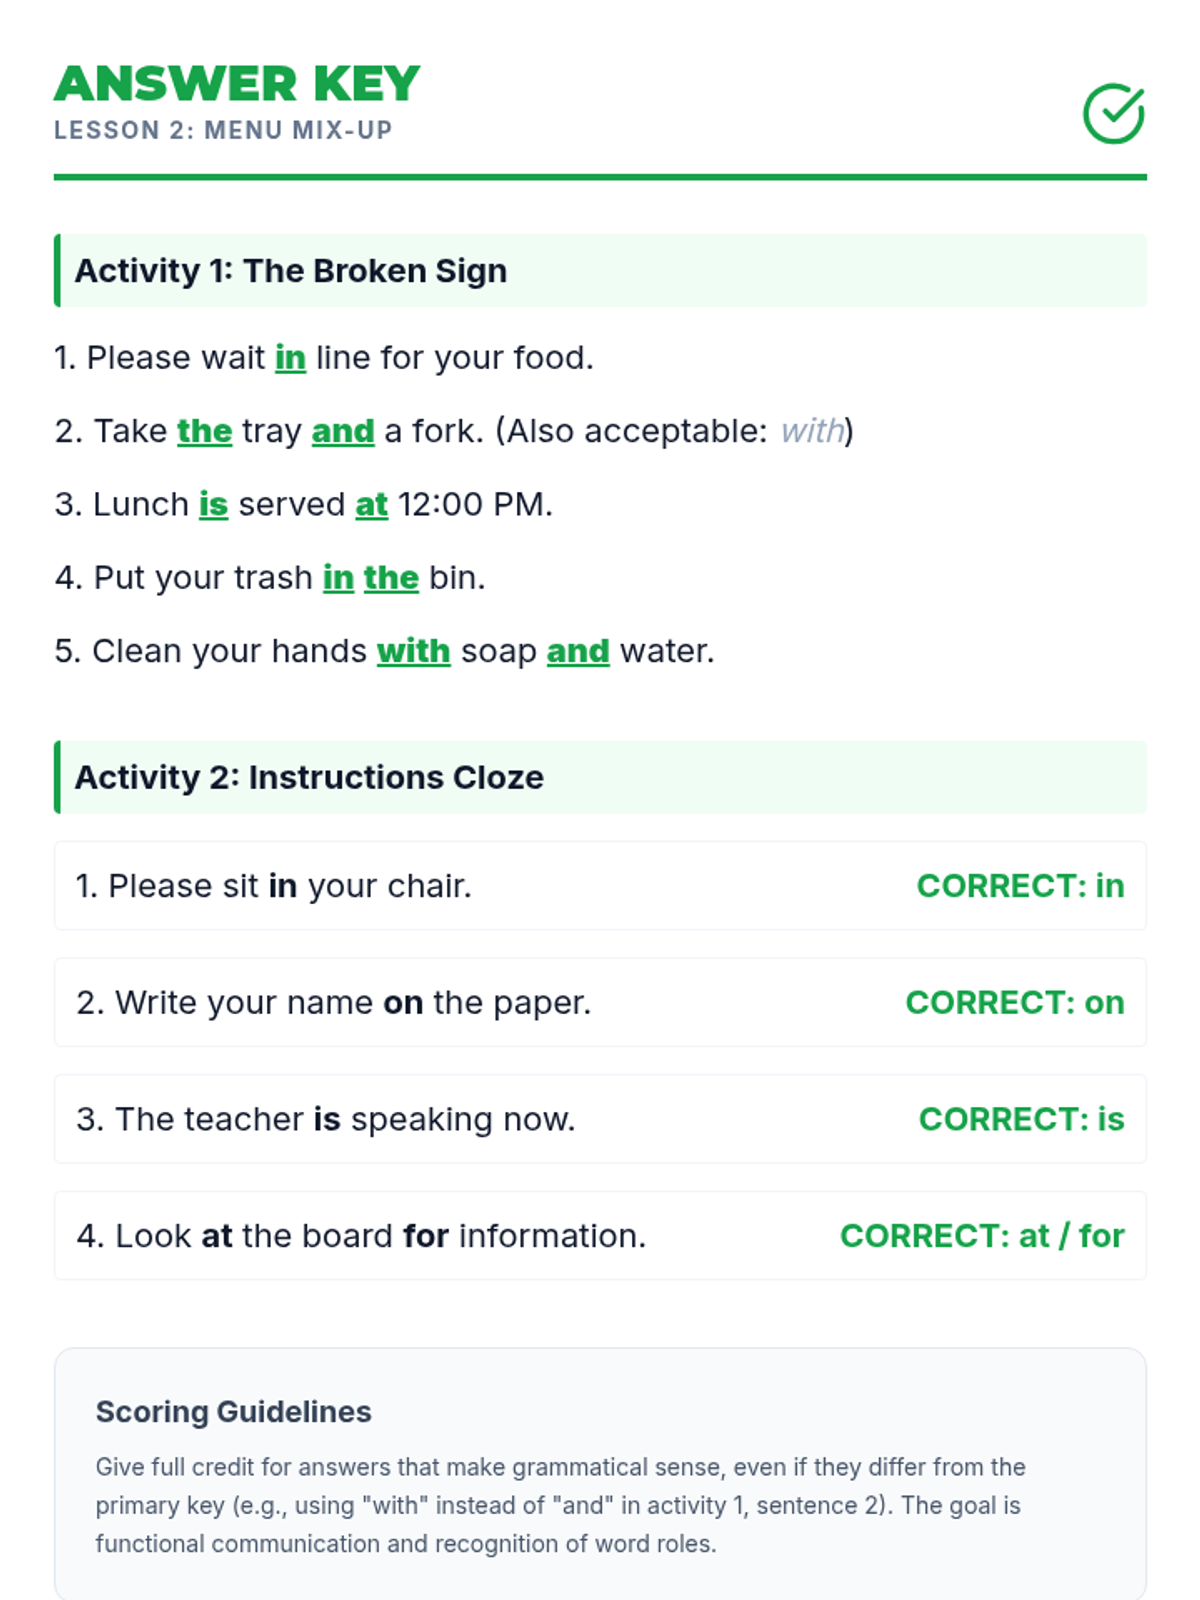Image resolution: width=1200 pixels, height=1600 pixels.
Task: Click underlined 'with' before soap
Action: [413, 651]
